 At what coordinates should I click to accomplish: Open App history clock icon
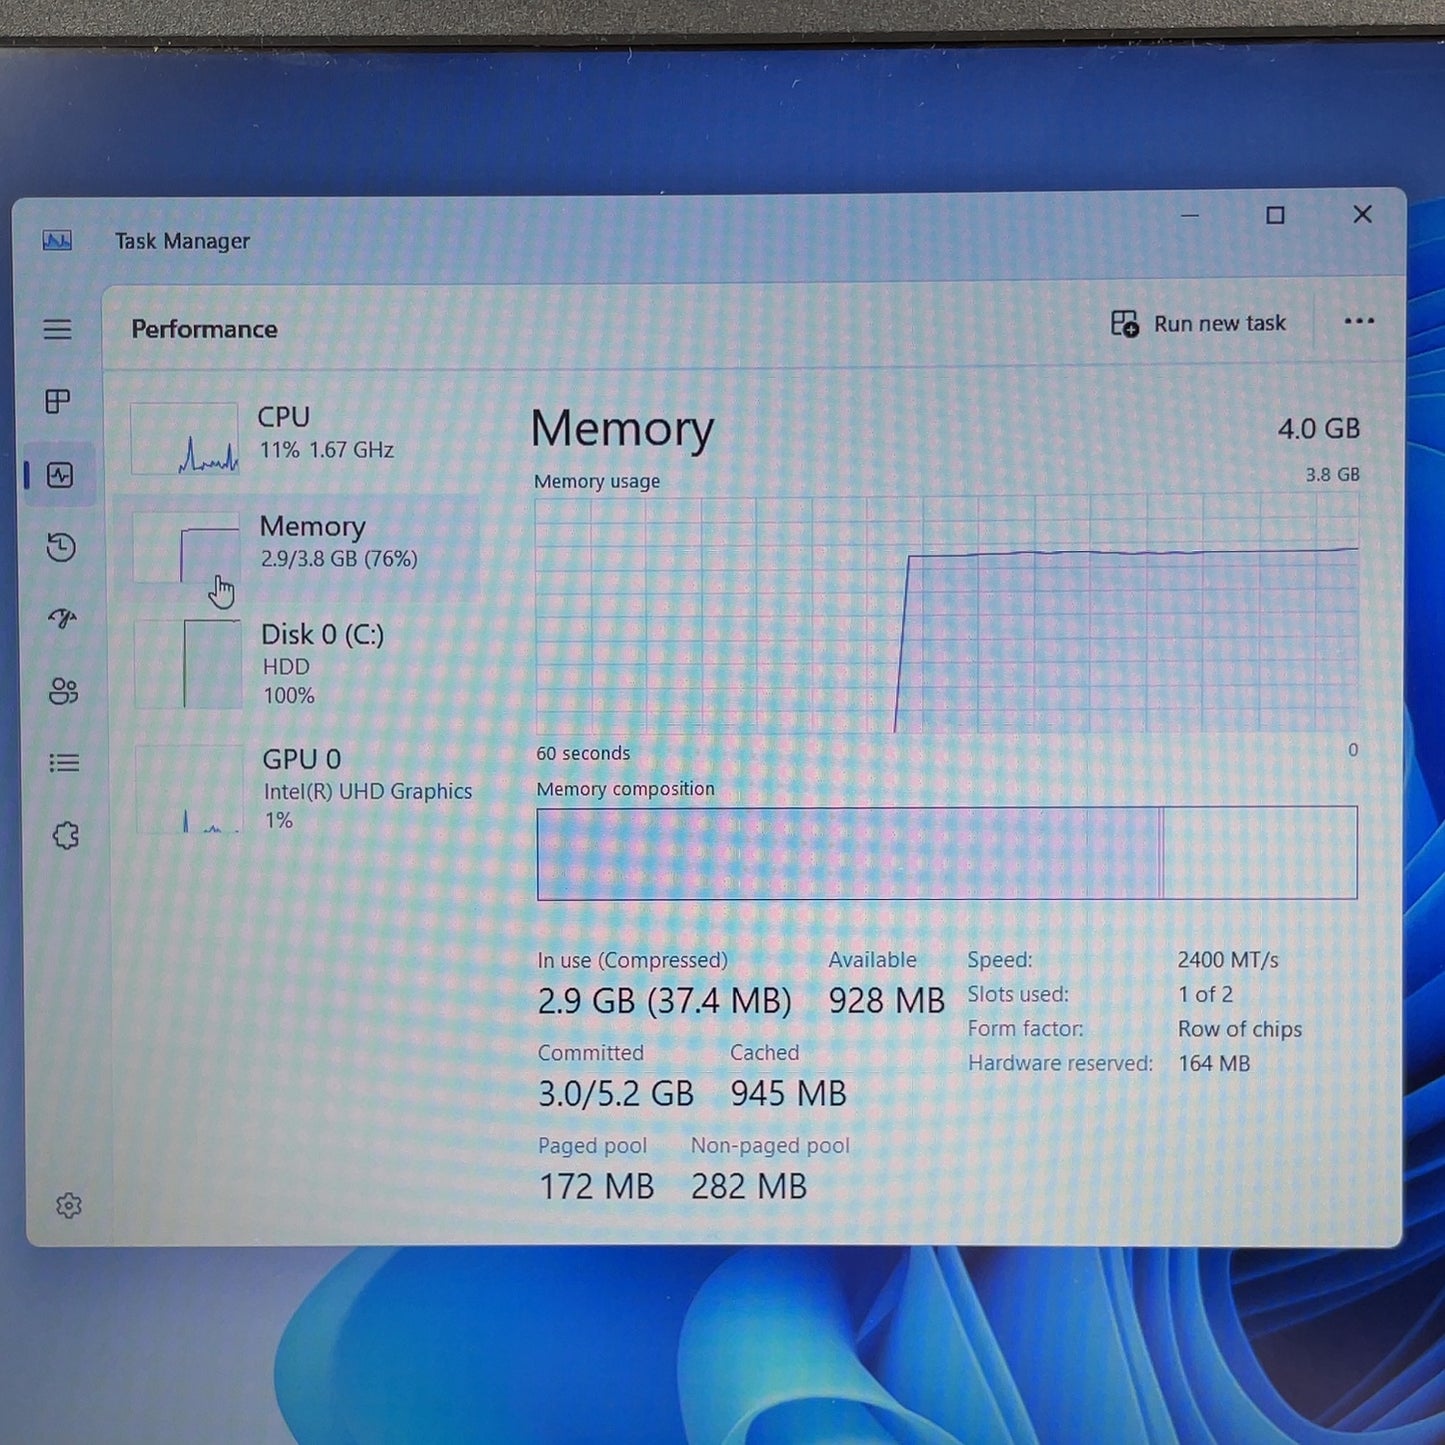click(61, 547)
